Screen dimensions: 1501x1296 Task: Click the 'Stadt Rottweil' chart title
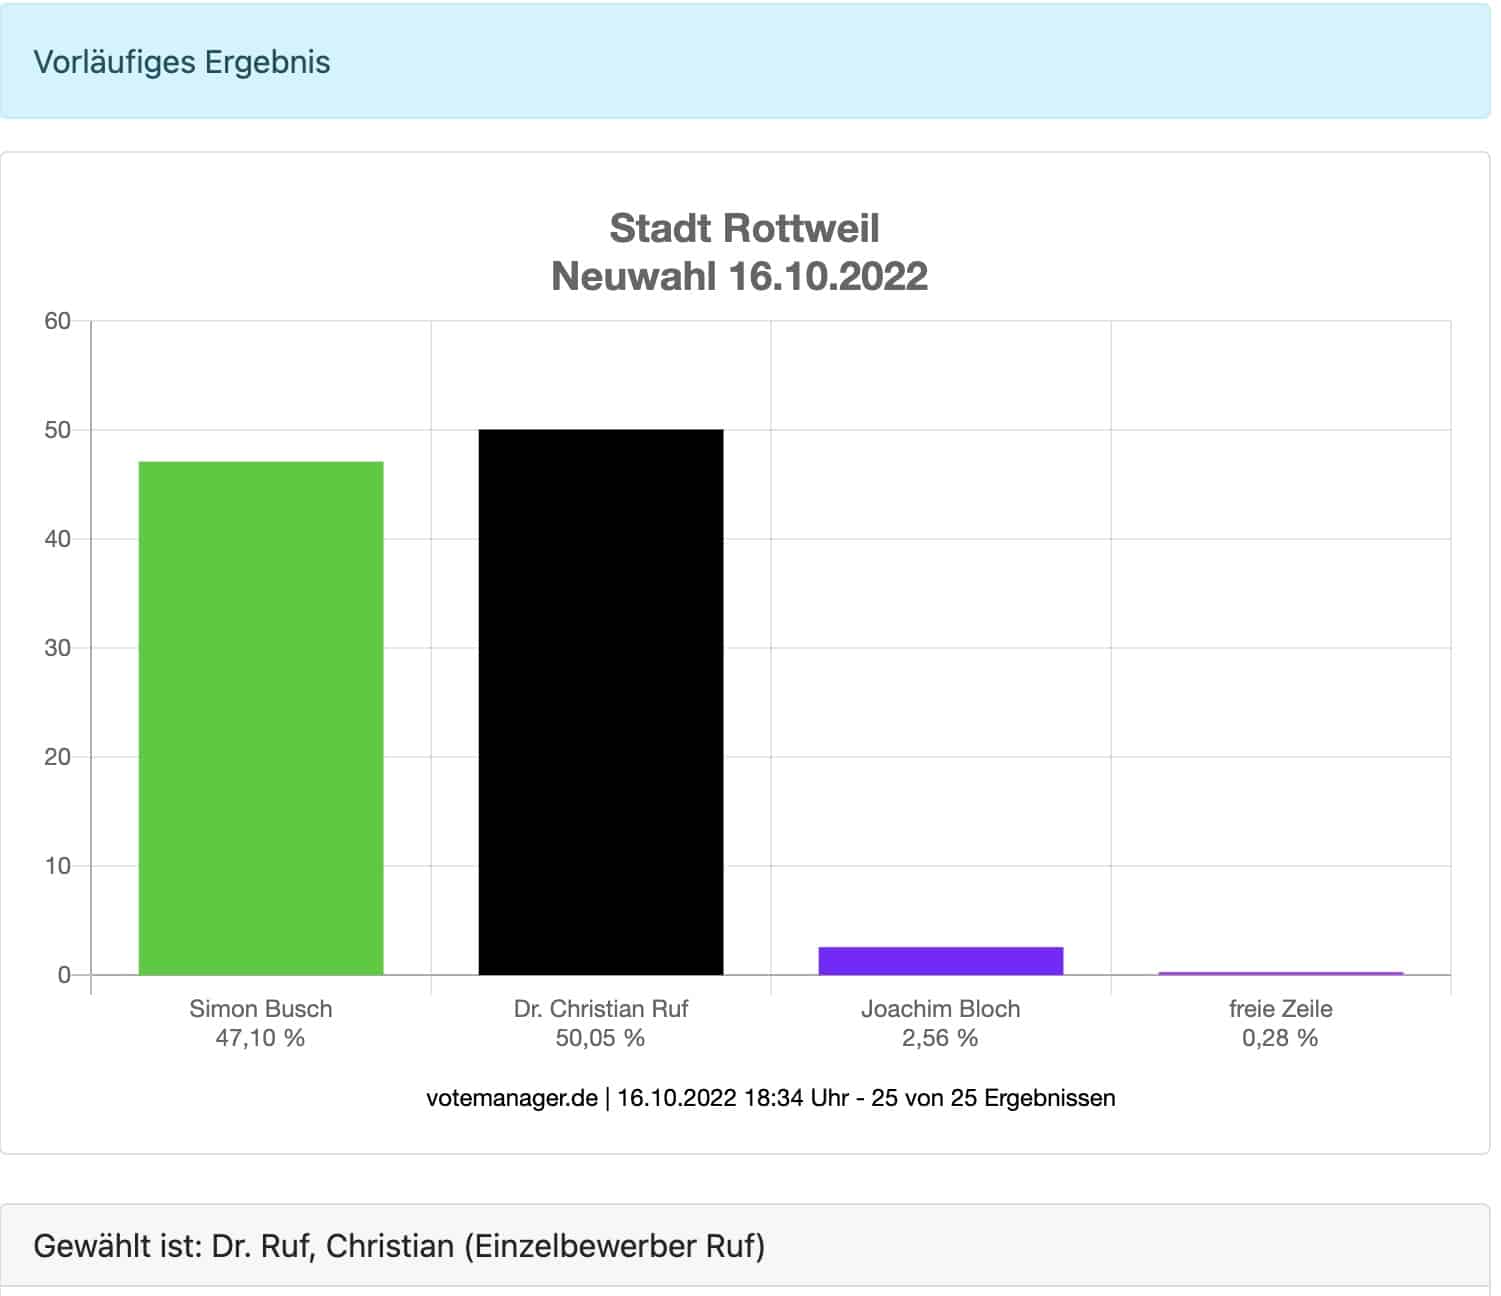[x=744, y=228]
